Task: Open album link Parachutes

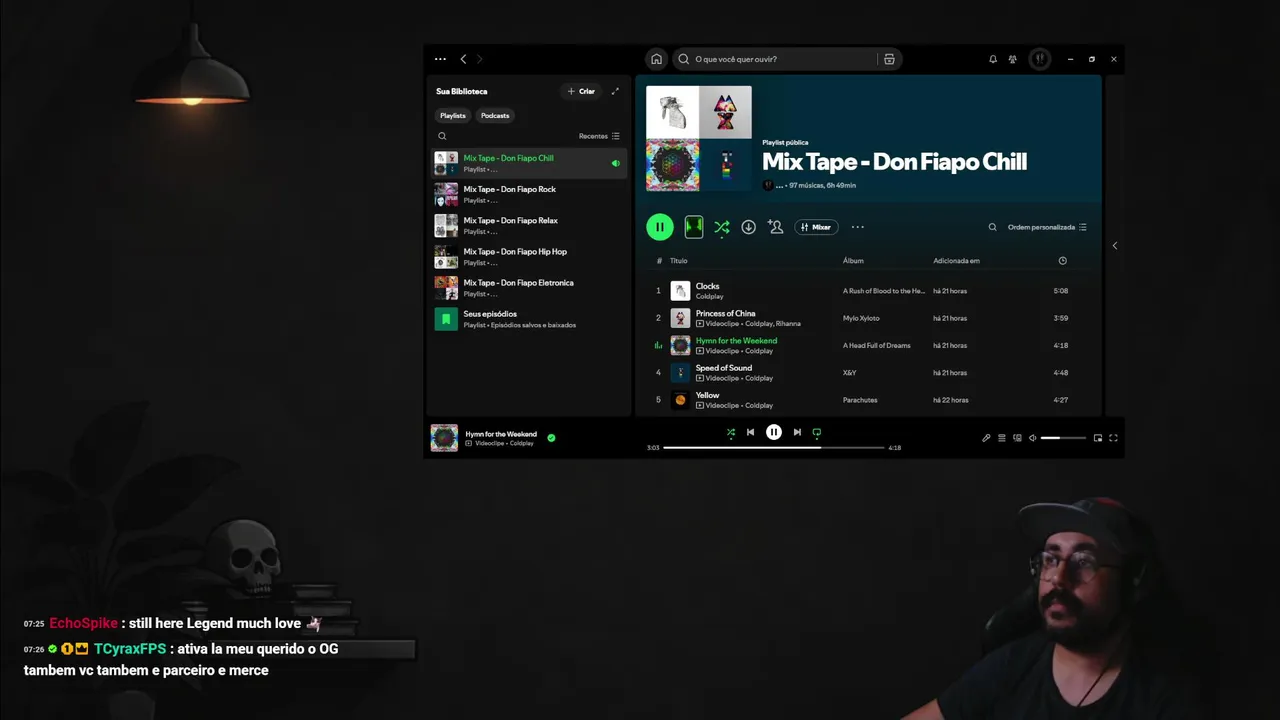Action: tap(860, 400)
